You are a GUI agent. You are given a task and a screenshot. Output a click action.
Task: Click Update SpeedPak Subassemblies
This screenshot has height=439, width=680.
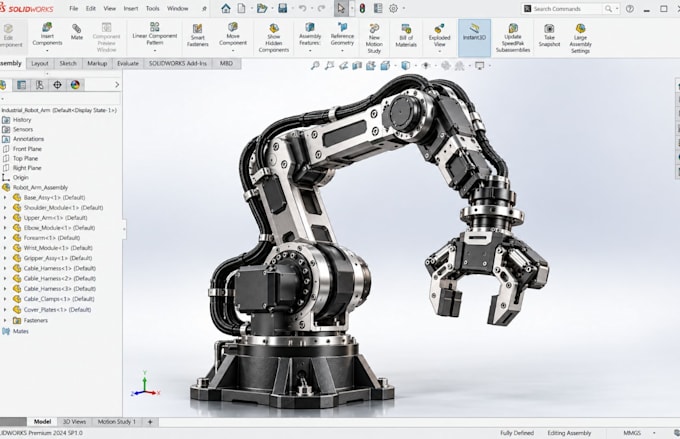[x=513, y=38]
